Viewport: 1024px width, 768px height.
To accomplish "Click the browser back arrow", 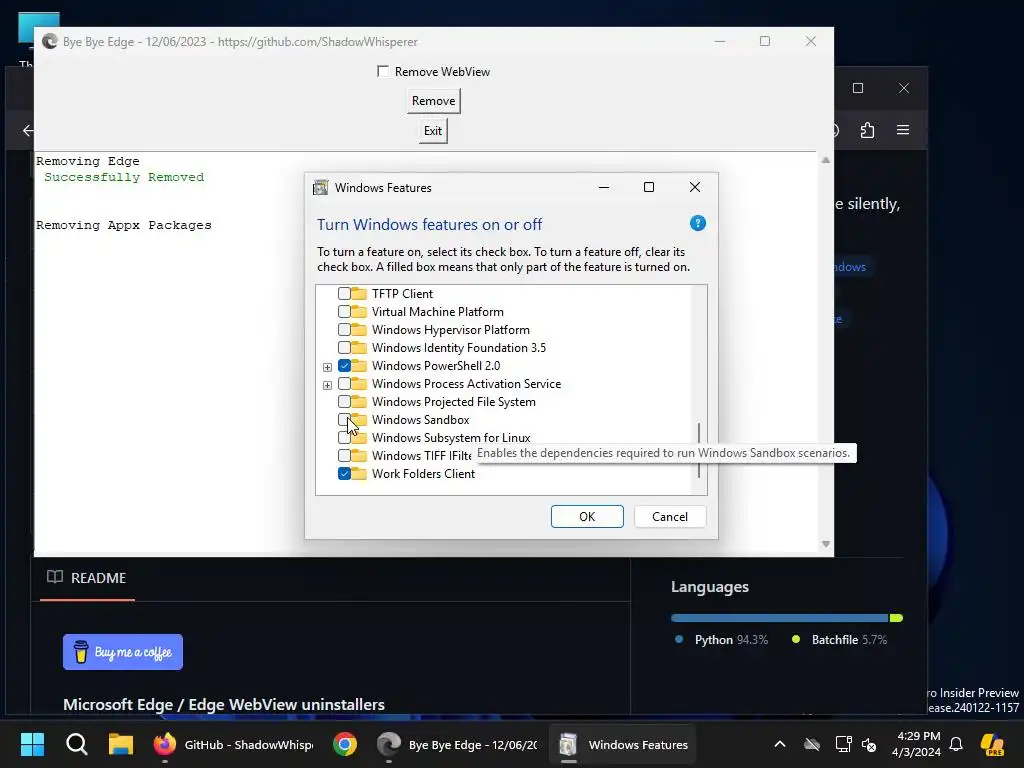I will [27, 131].
